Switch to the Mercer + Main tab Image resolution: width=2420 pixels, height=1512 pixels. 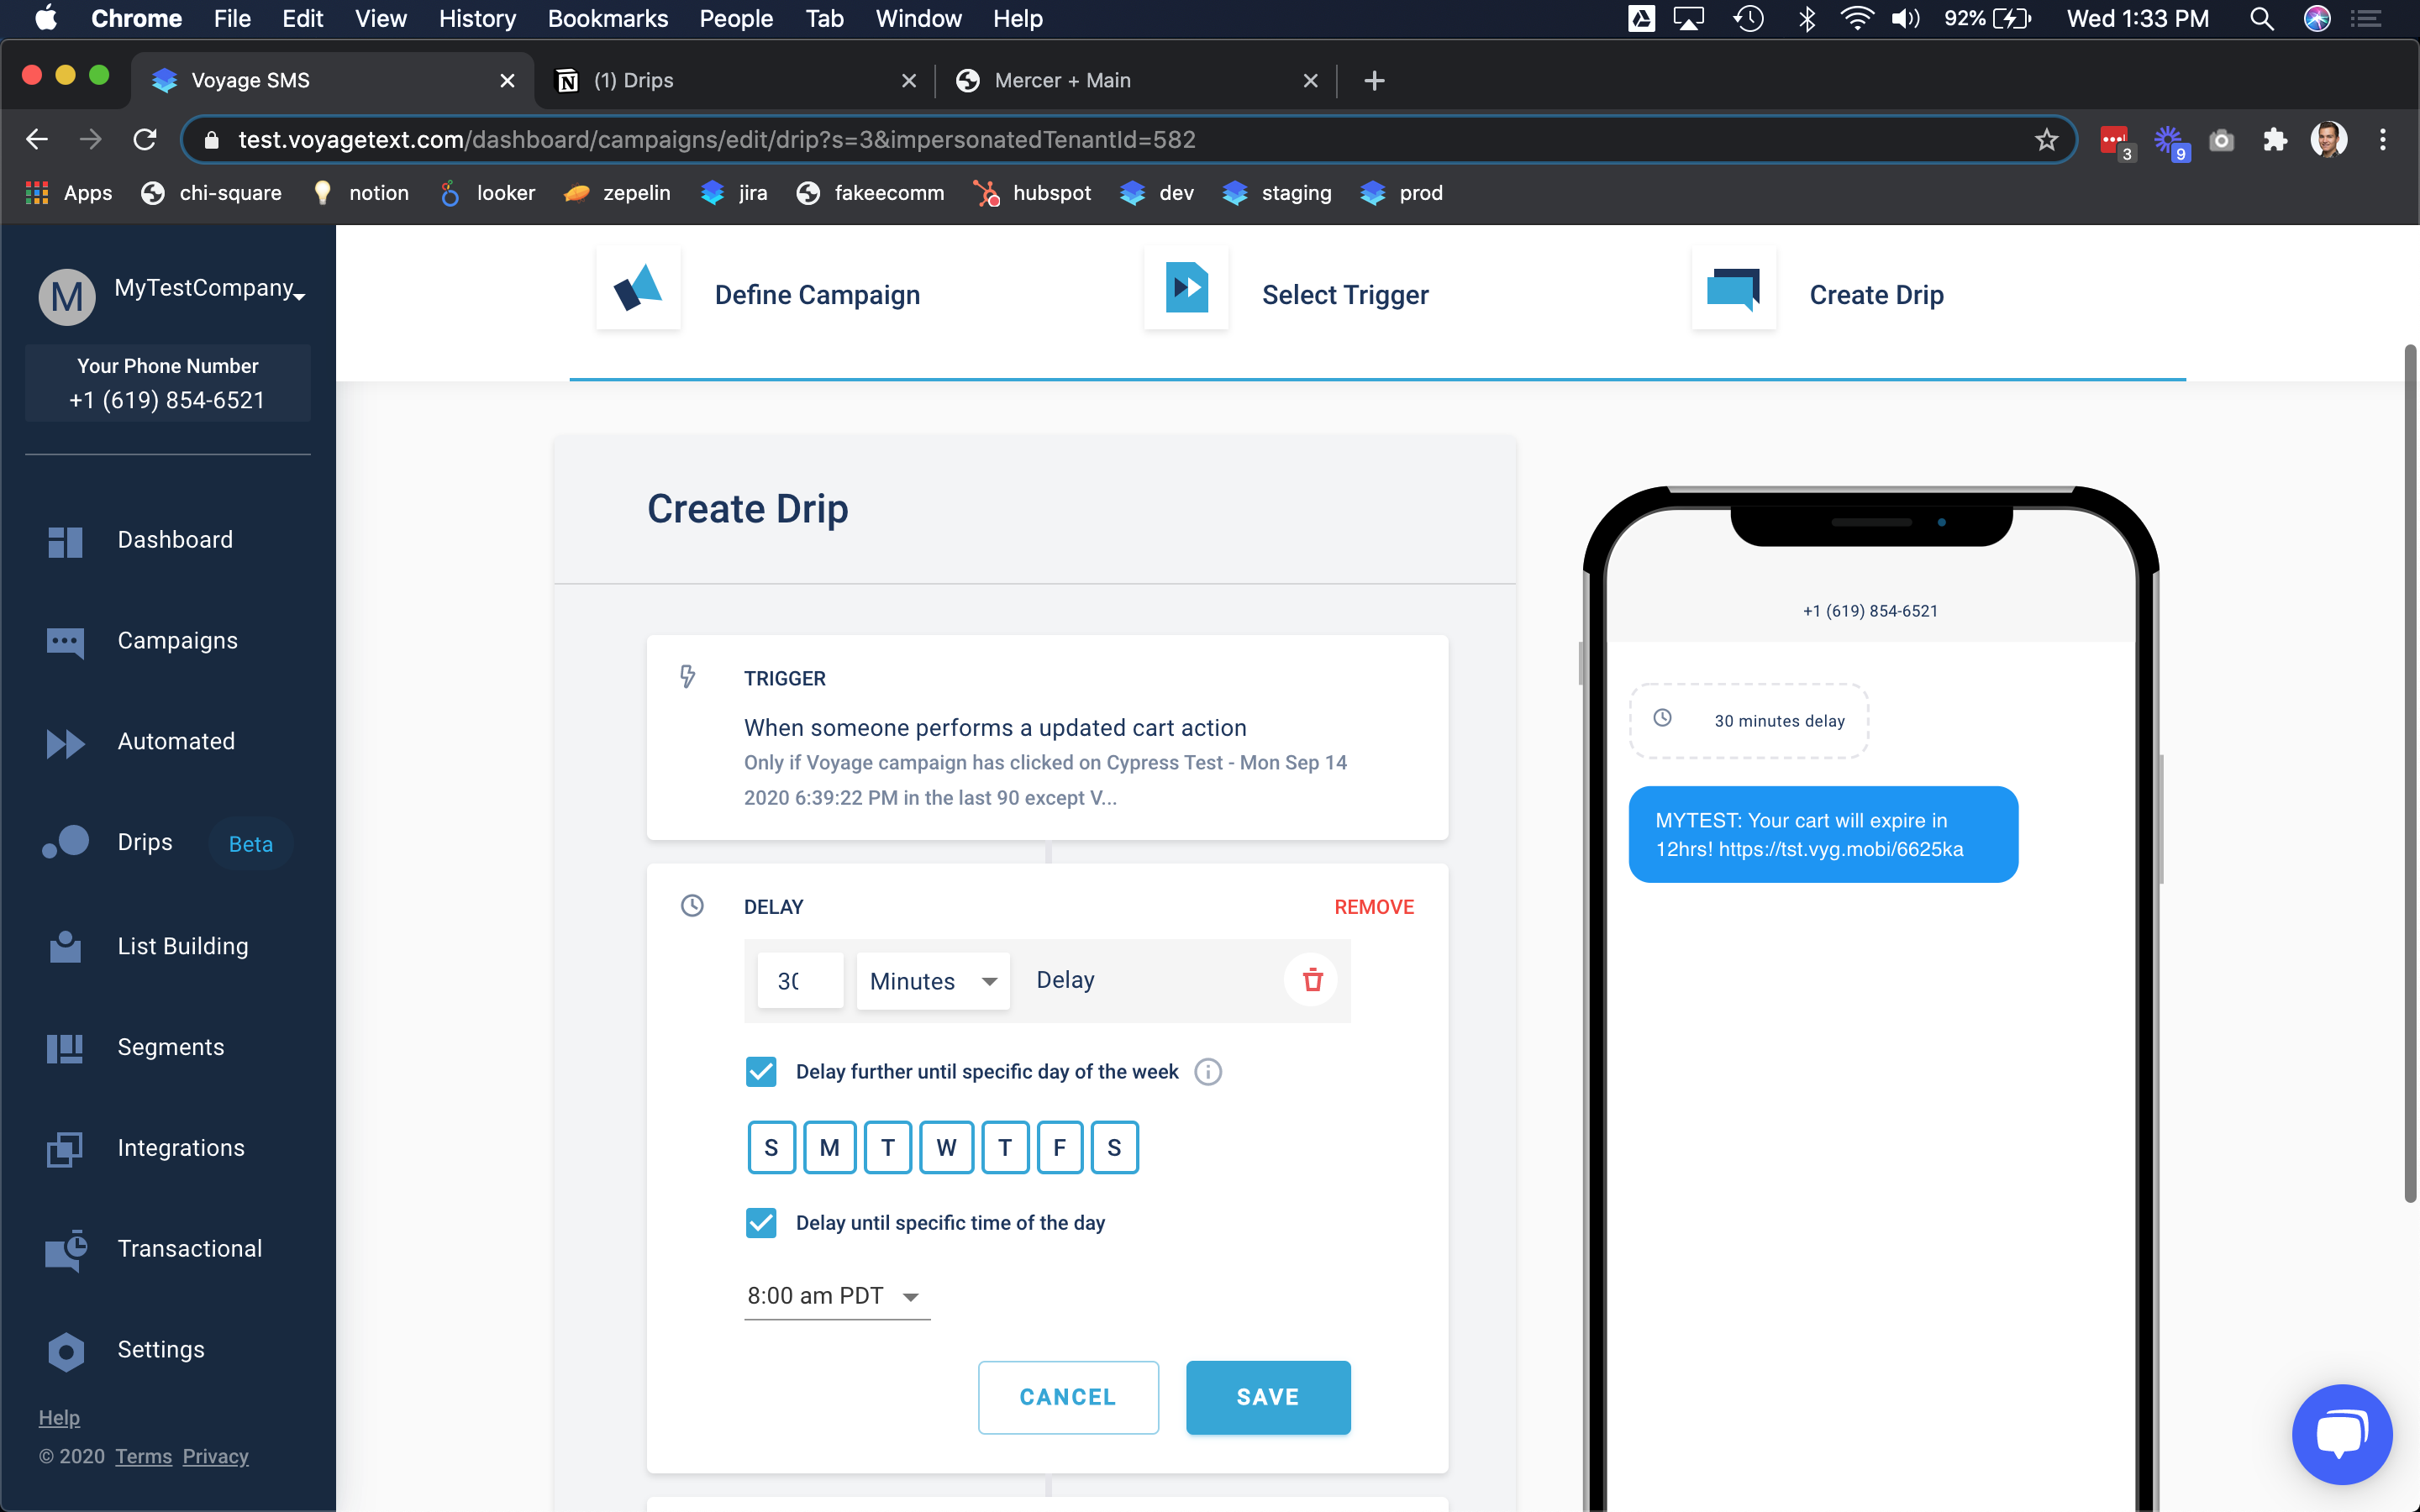coord(1137,81)
